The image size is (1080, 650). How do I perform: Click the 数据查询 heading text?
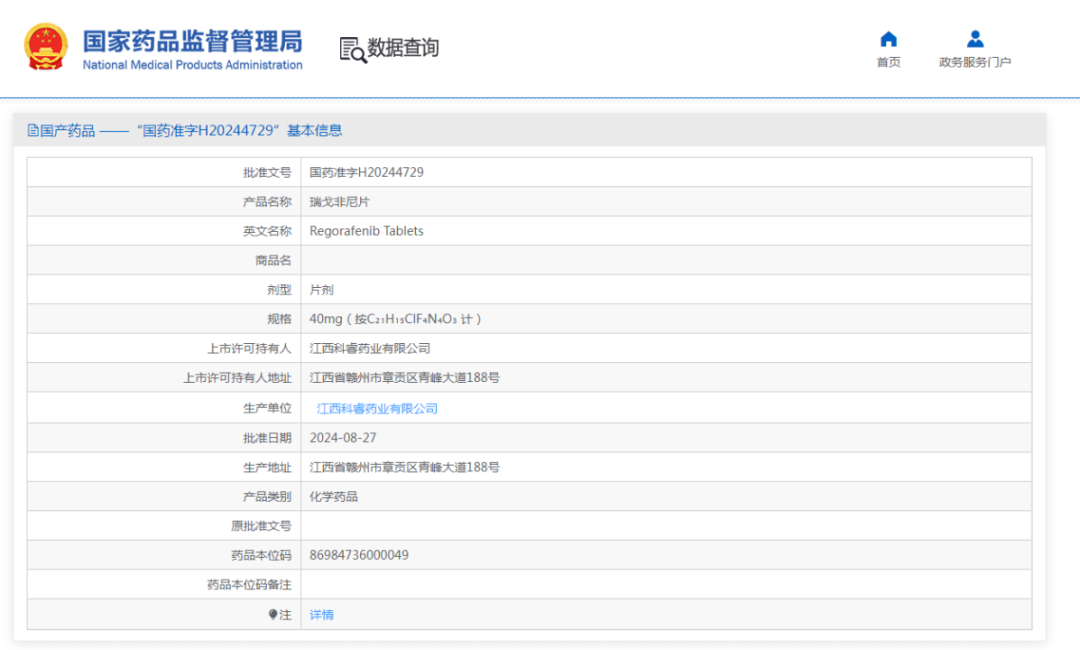click(403, 48)
